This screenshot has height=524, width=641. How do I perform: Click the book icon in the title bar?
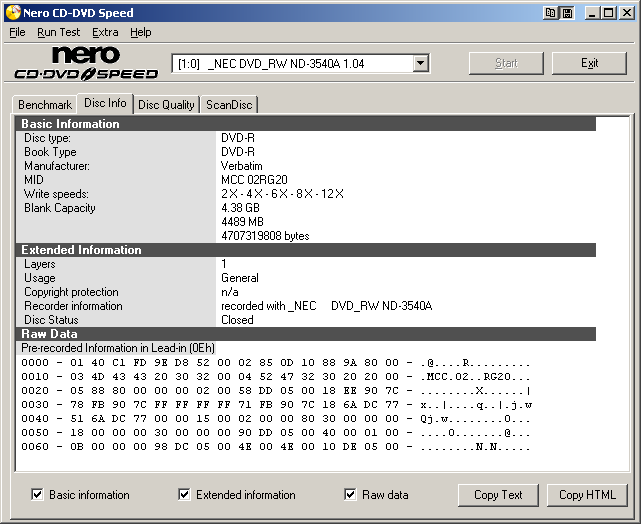(551, 13)
